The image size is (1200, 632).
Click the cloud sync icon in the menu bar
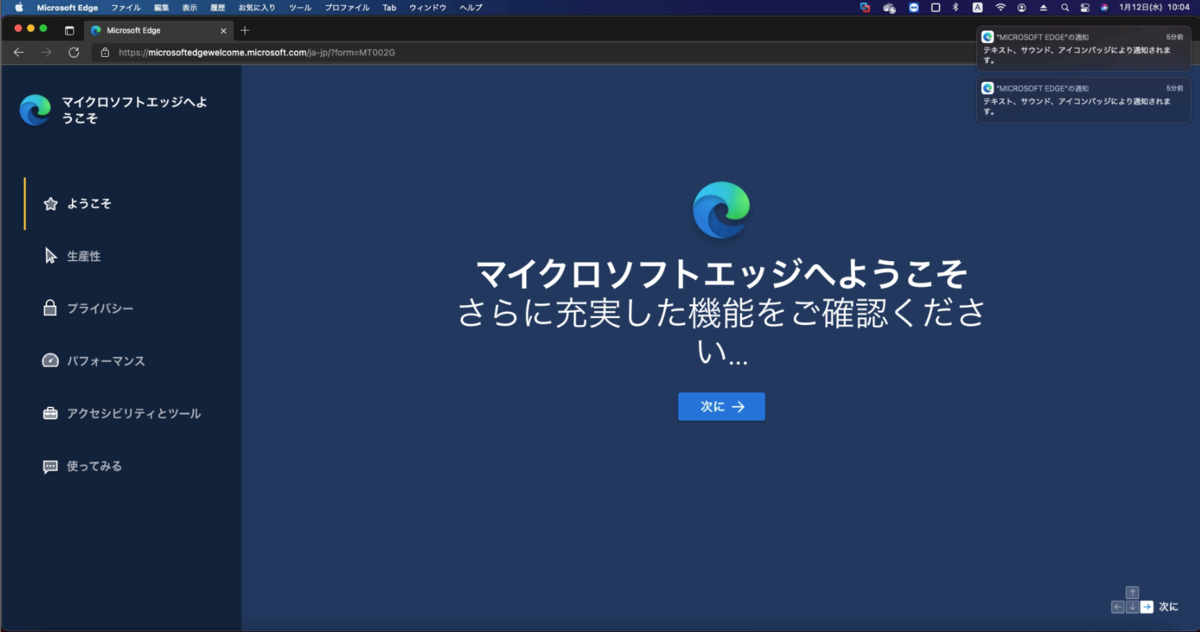(889, 7)
